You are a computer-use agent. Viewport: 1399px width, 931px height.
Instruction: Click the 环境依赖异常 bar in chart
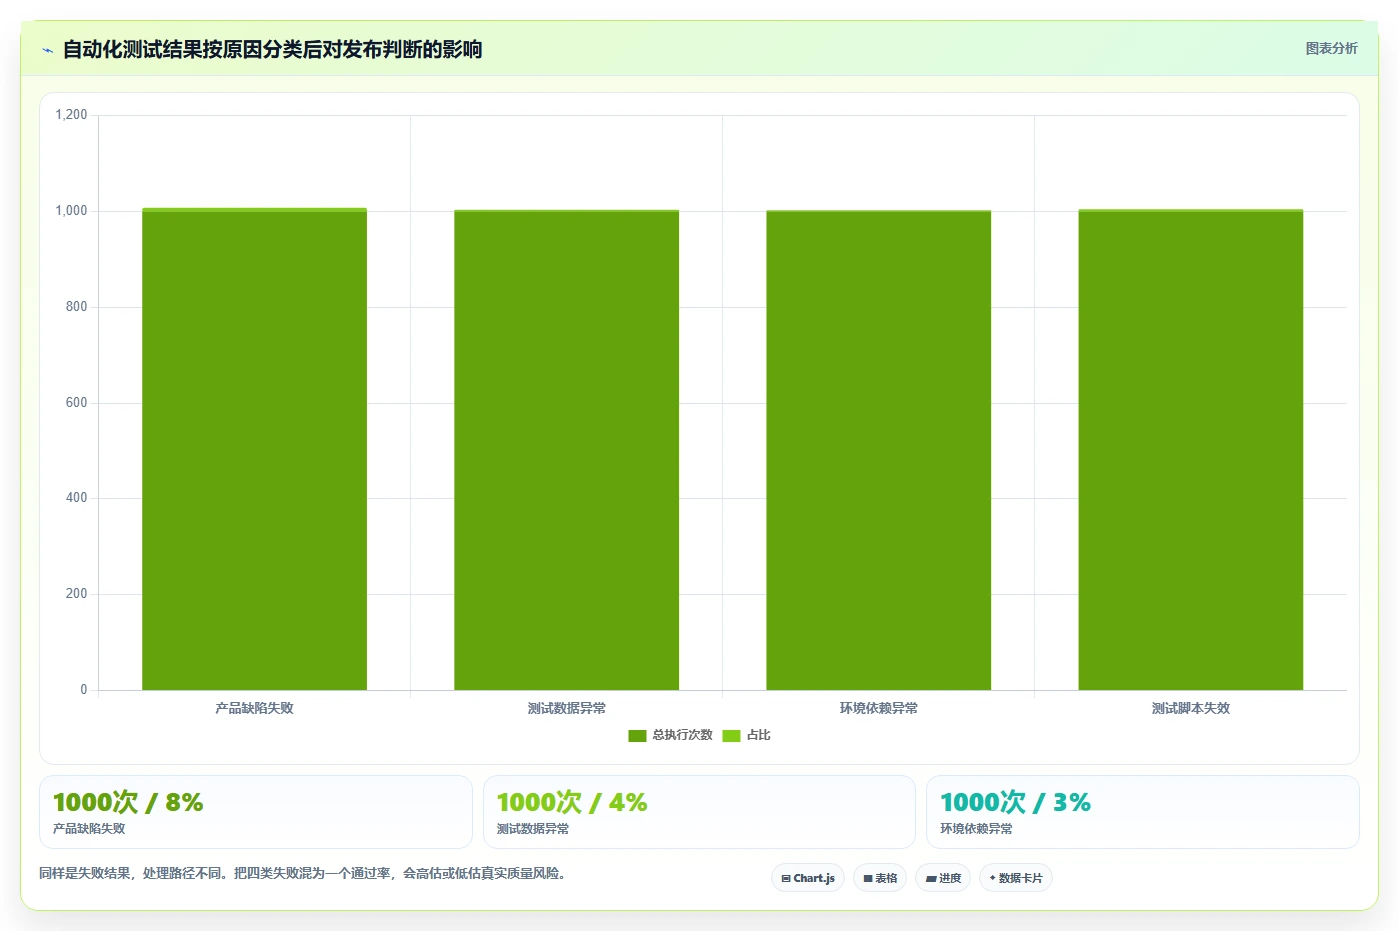pos(878,450)
